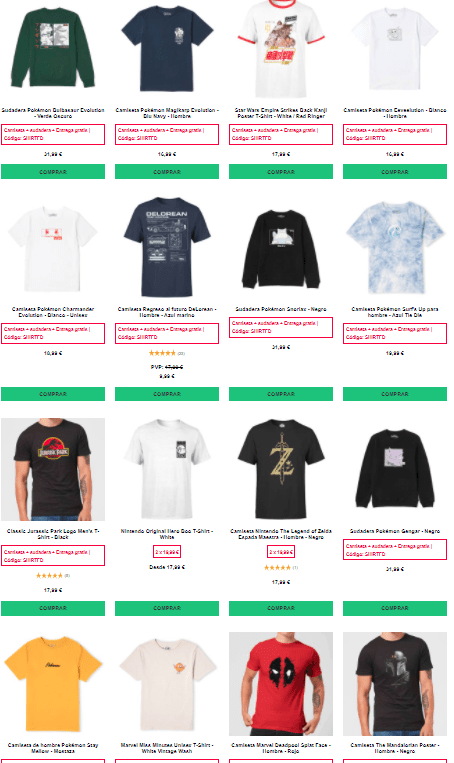Open The Mandalorian Poster shirt title link

(395, 748)
